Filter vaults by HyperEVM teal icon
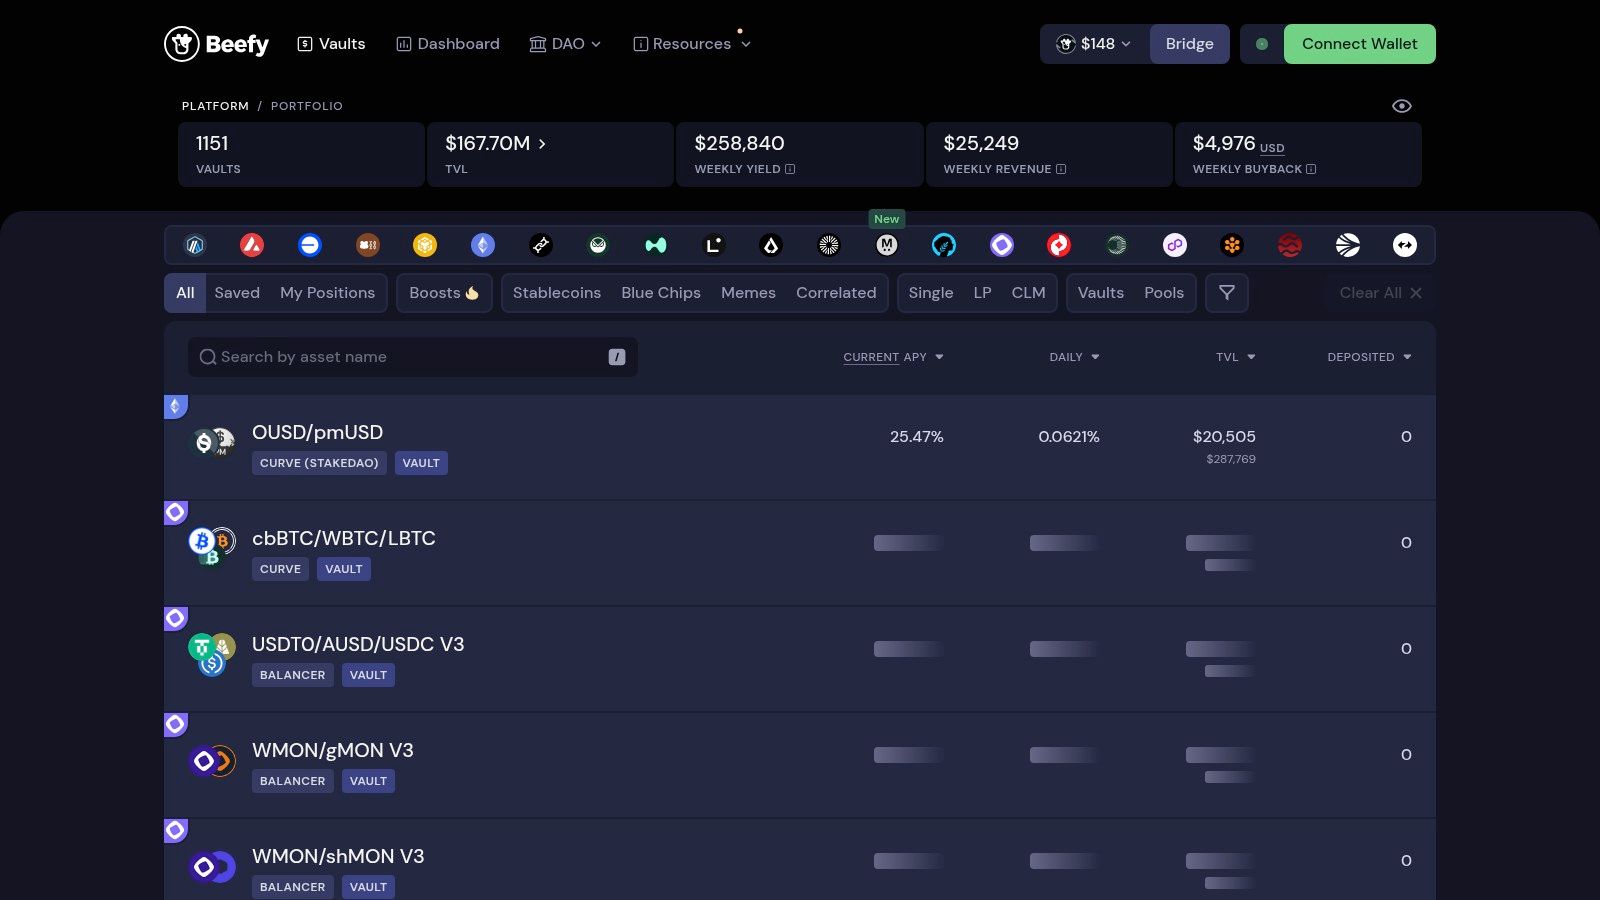 tap(656, 245)
